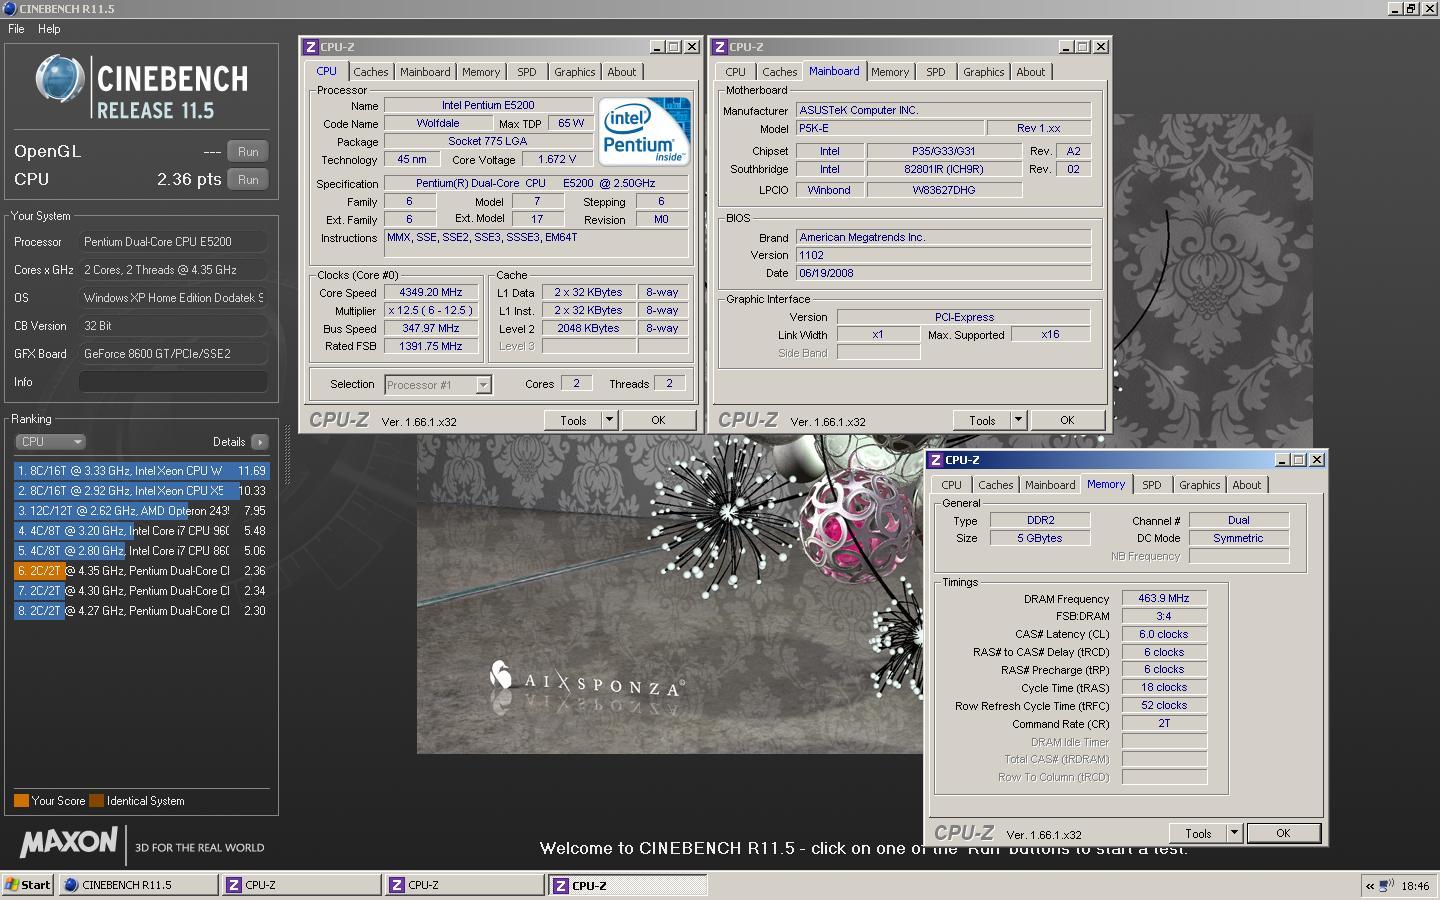Click the active third CPU-Z taskbar button

pos(628,885)
